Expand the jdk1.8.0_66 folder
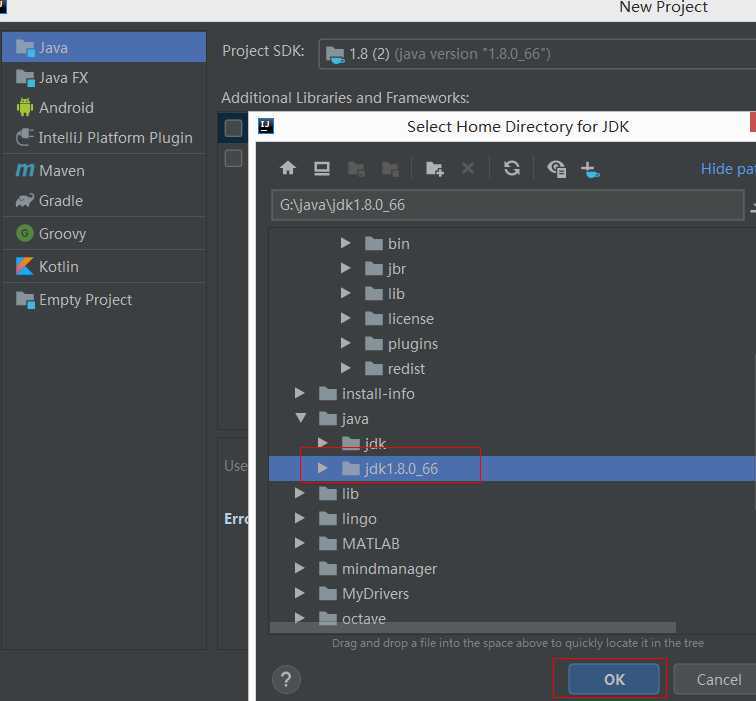756x701 pixels. [x=322, y=468]
